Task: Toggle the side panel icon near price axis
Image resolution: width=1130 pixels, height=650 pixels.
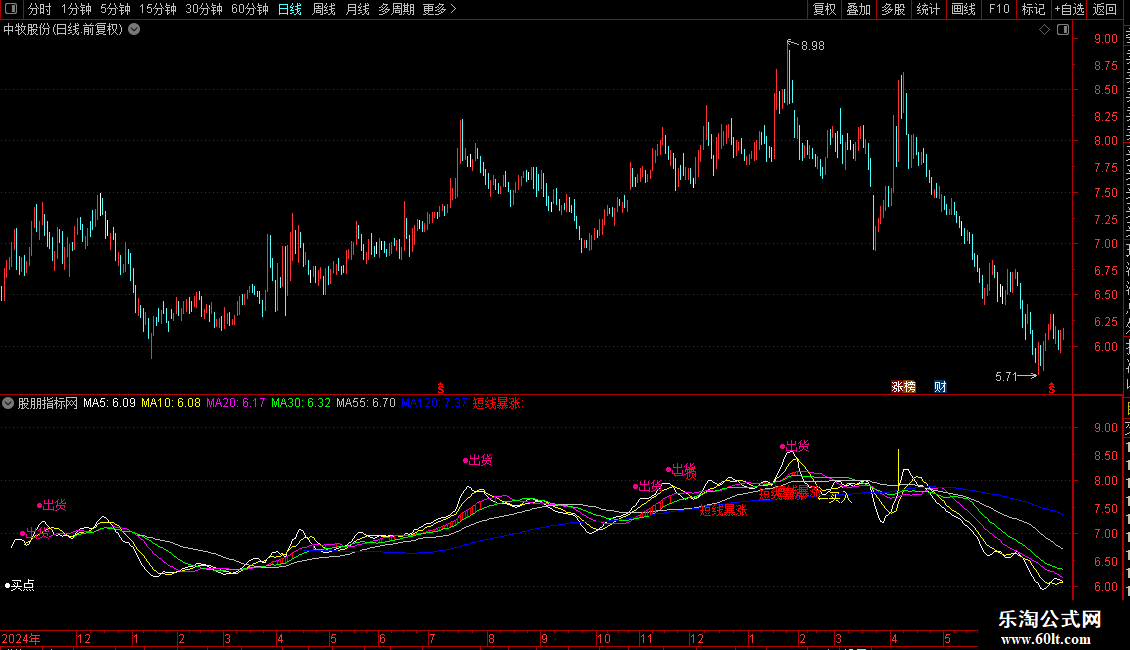Action: coord(1063,30)
